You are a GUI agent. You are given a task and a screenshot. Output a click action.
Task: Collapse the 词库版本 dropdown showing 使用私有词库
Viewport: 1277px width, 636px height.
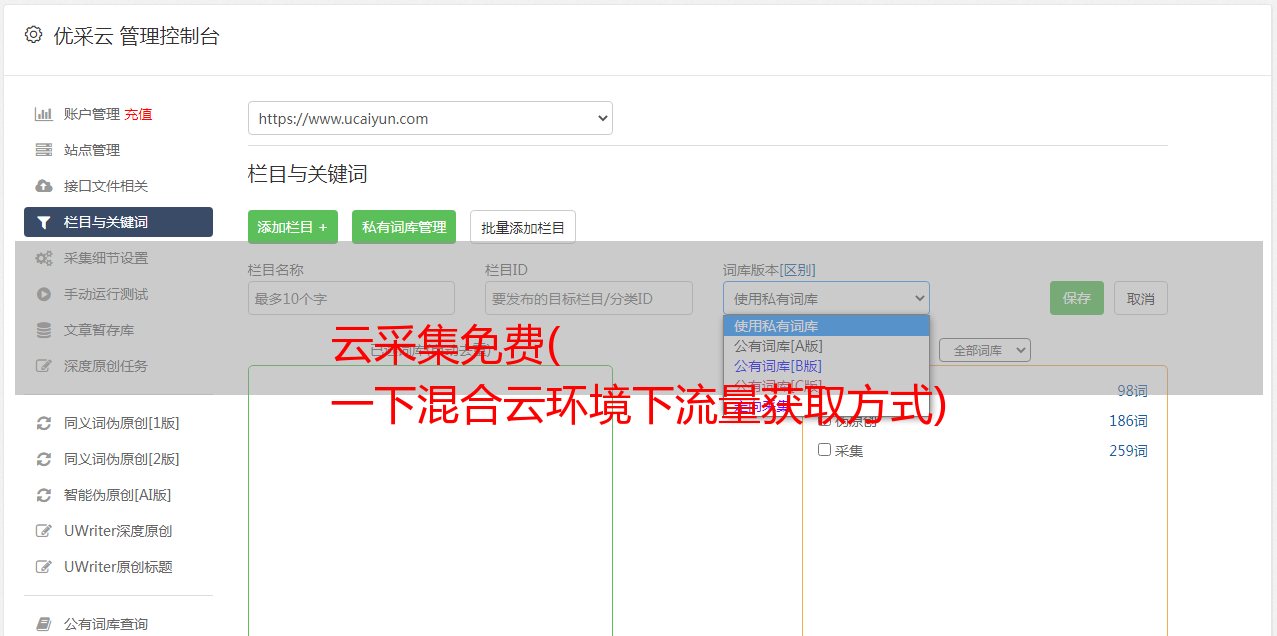[x=826, y=298]
